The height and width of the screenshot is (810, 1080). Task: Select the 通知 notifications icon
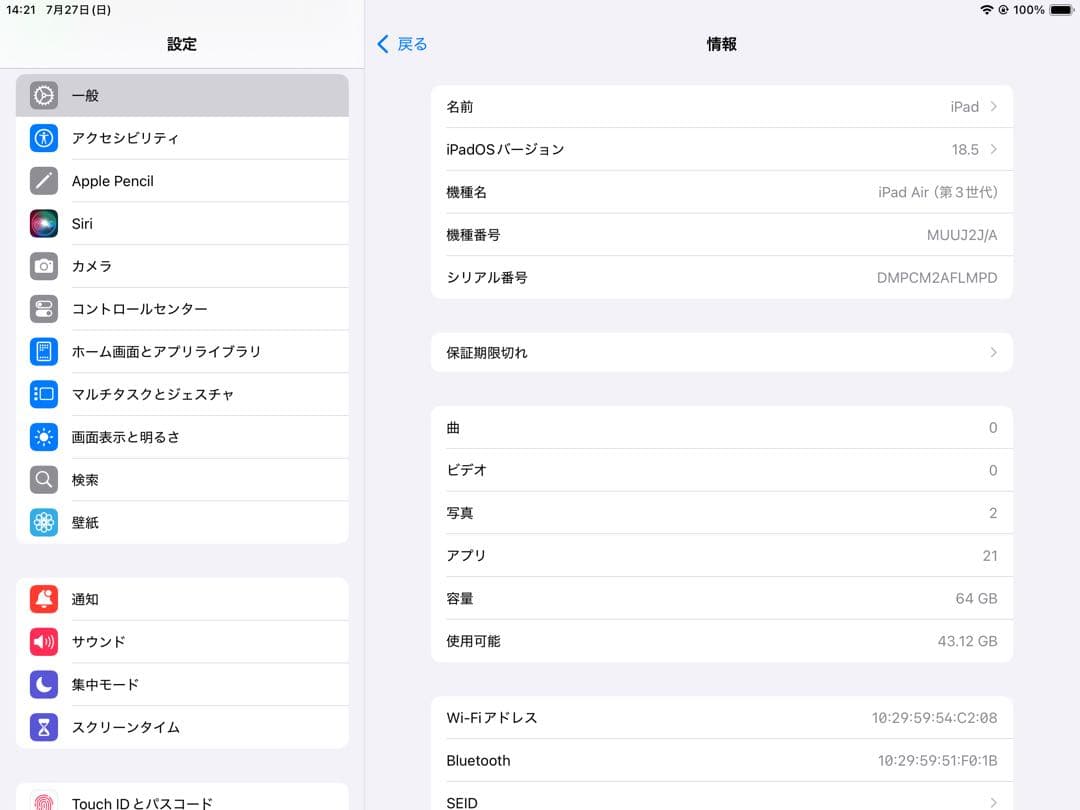42,599
